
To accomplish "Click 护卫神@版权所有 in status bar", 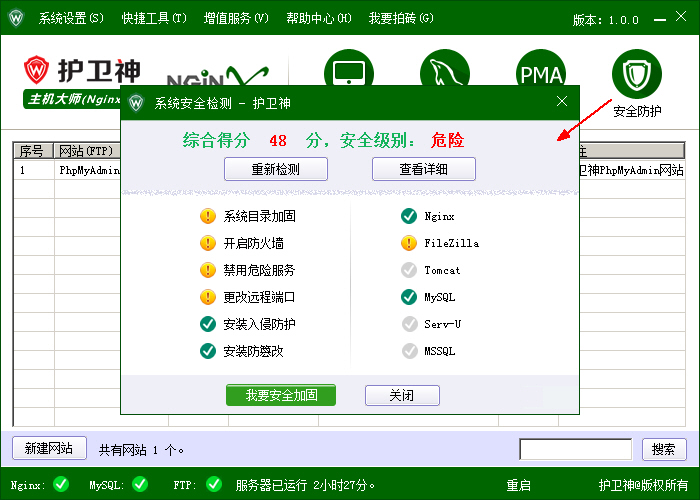I will (643, 485).
